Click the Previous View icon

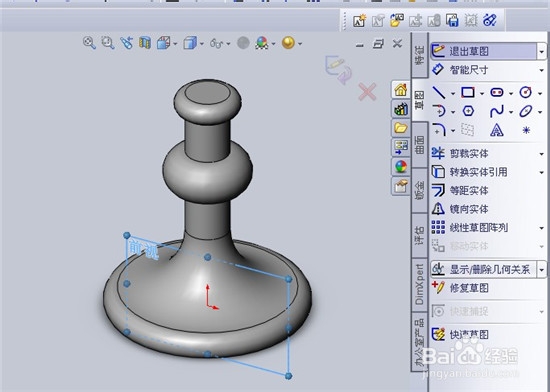point(126,43)
